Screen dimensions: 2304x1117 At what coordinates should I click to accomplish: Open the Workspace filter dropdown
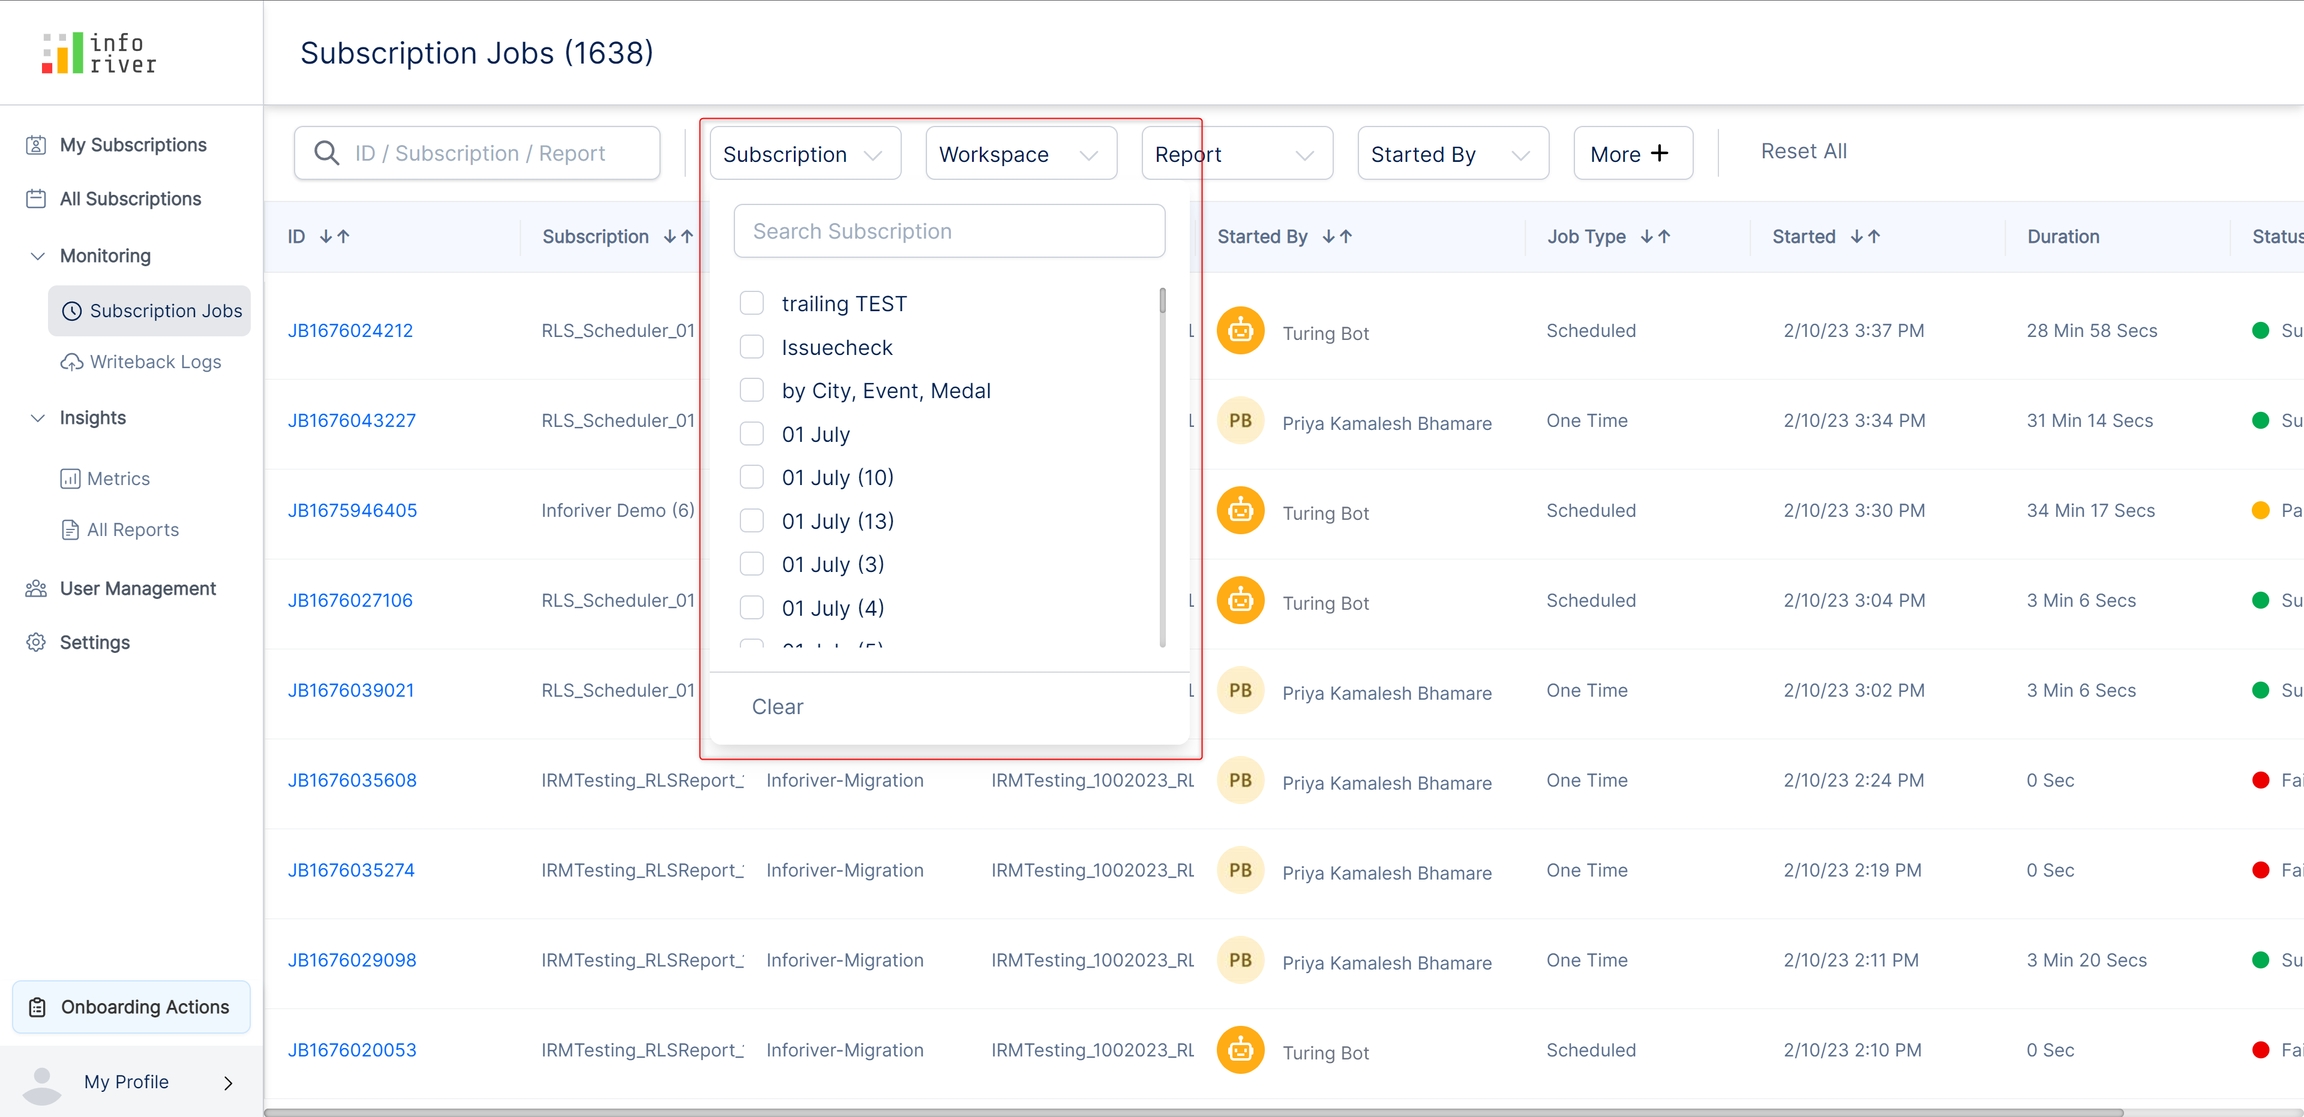point(1020,154)
